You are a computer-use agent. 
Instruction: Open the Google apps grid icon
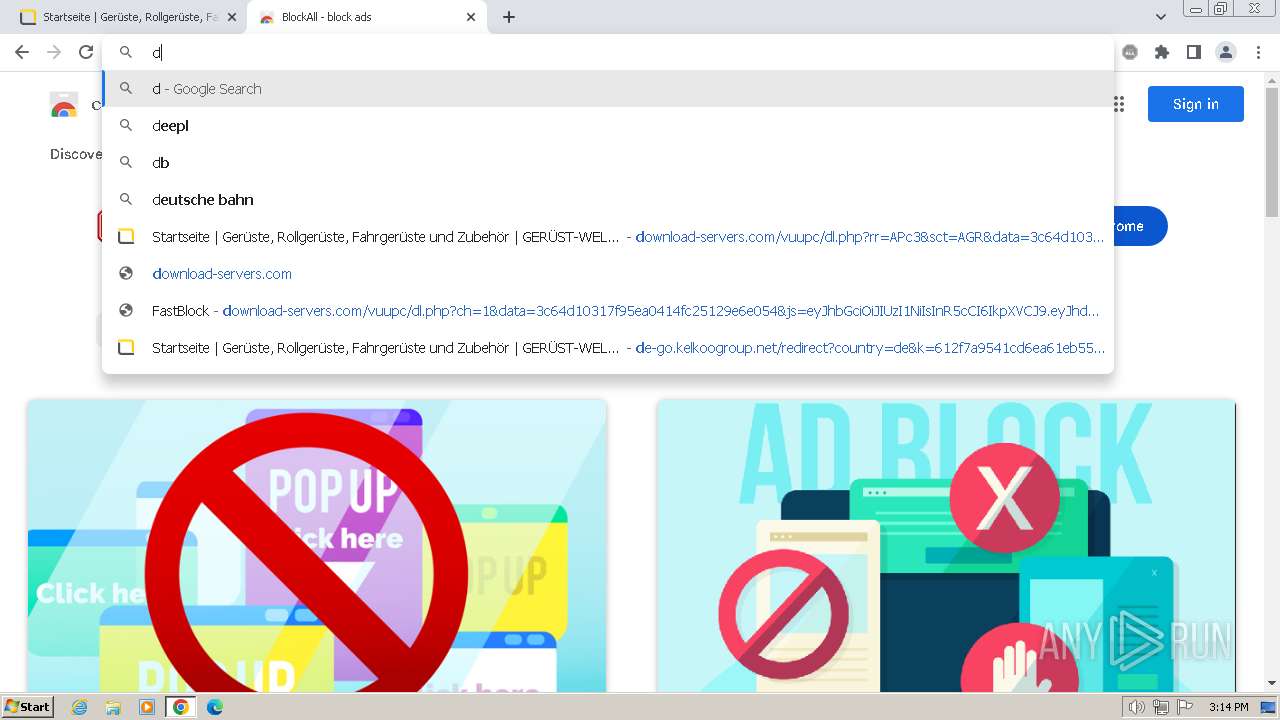[1118, 104]
